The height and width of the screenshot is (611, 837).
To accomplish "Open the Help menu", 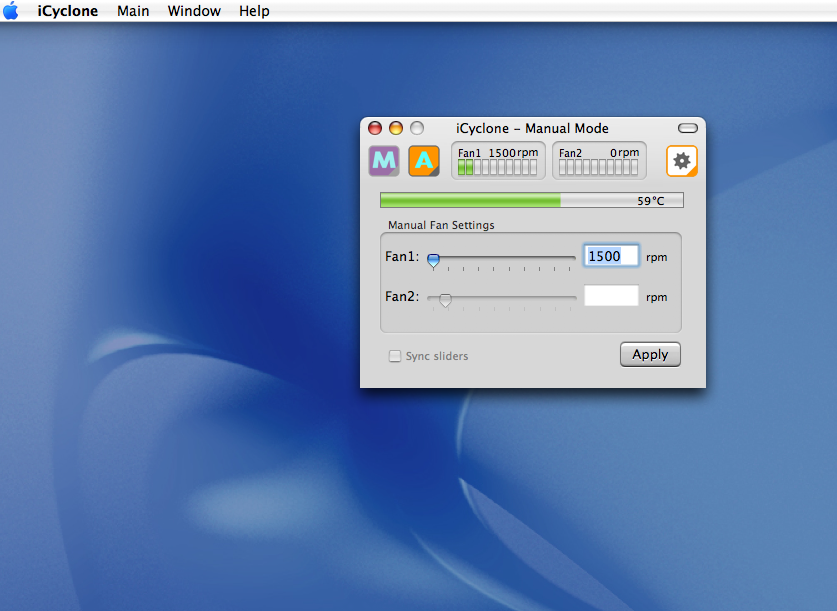I will pyautogui.click(x=254, y=11).
